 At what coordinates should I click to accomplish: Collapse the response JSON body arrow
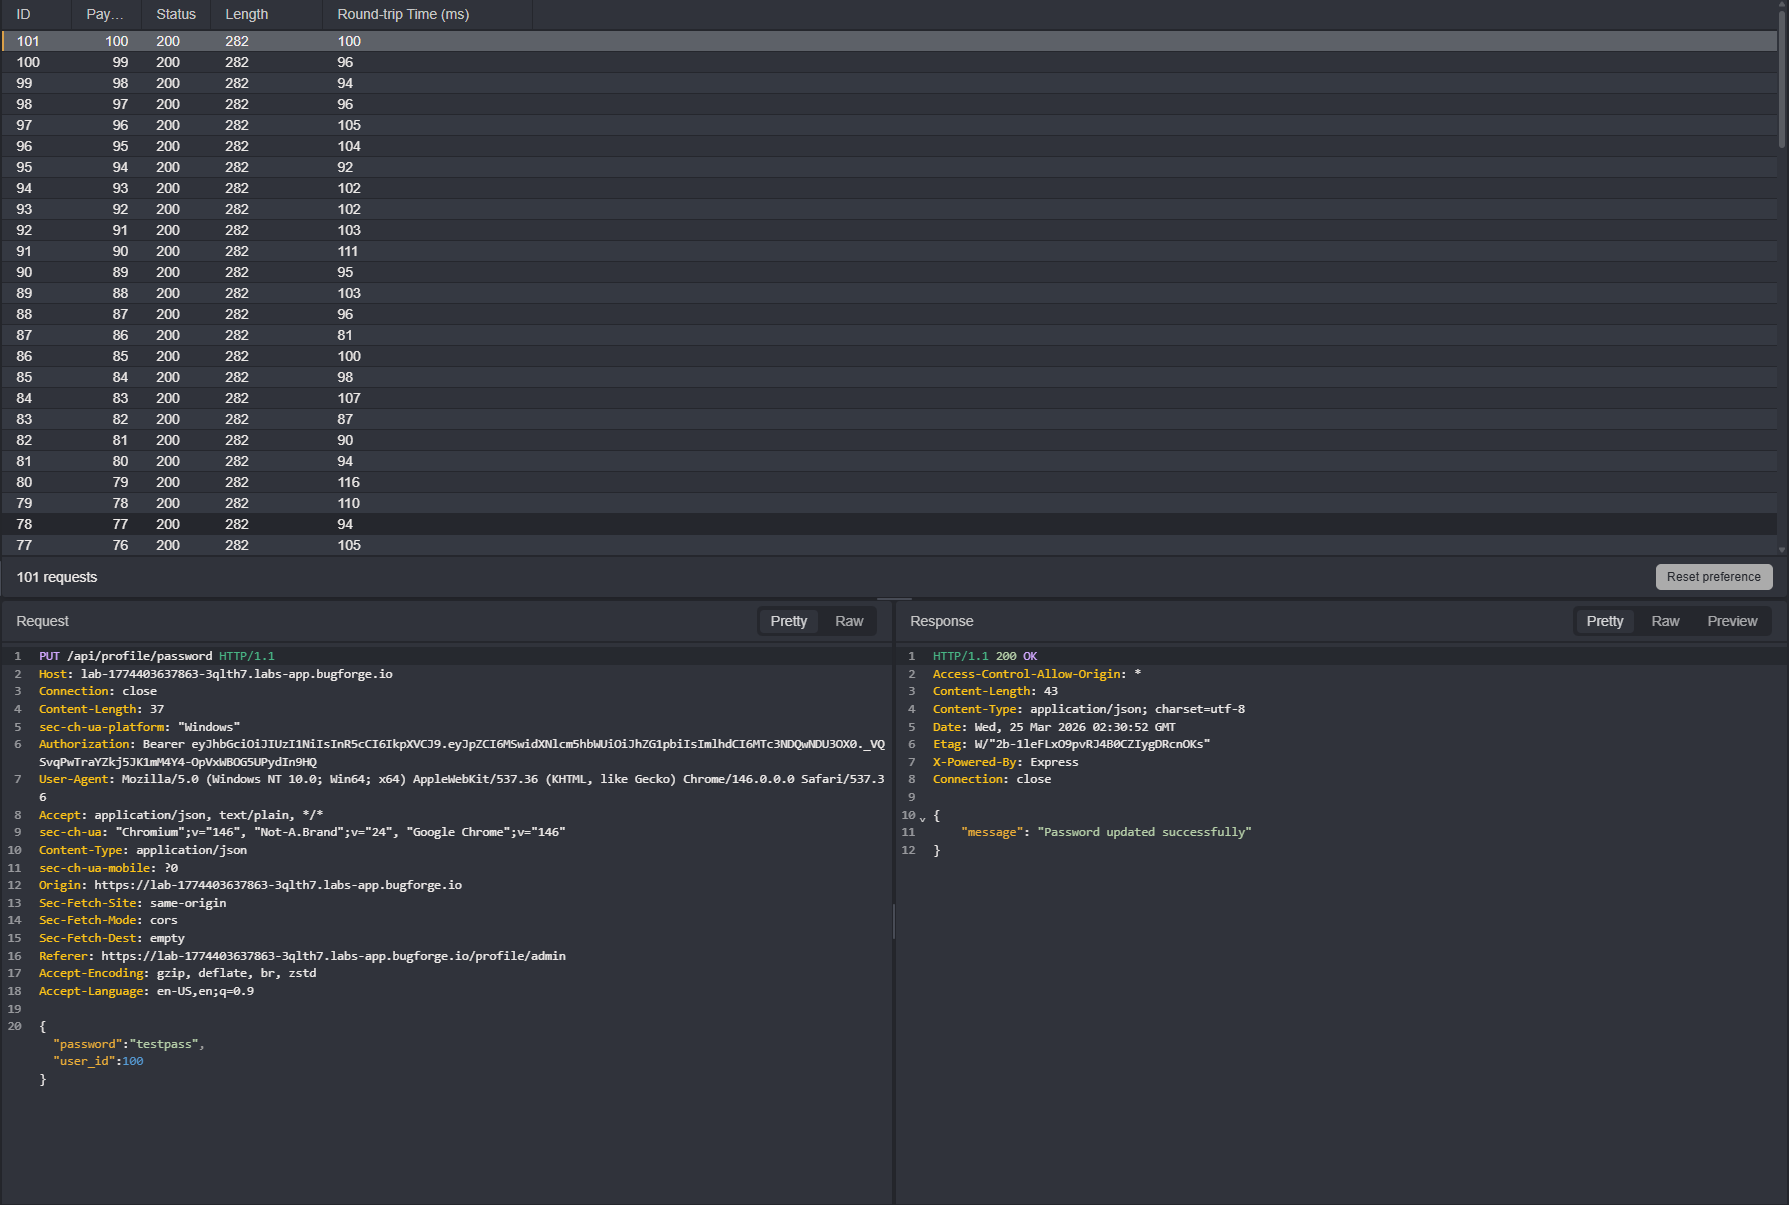pyautogui.click(x=922, y=817)
